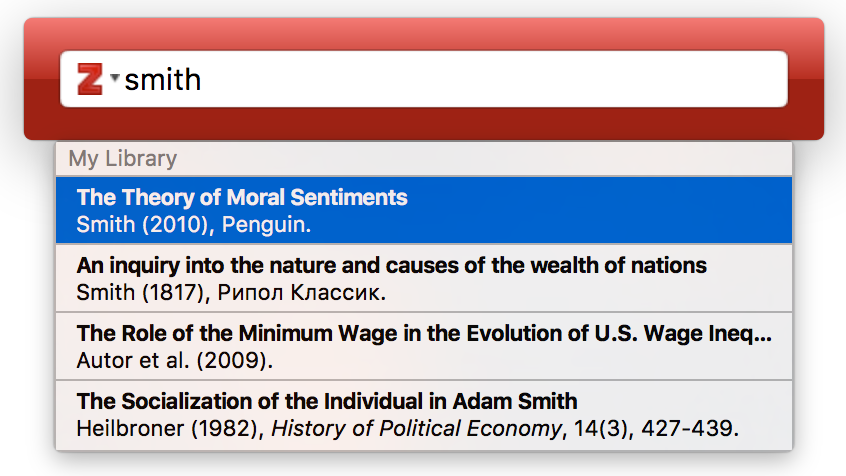This screenshot has height=476, width=846.
Task: Click the Smith (2010) author line
Action: pyautogui.click(x=142, y=225)
